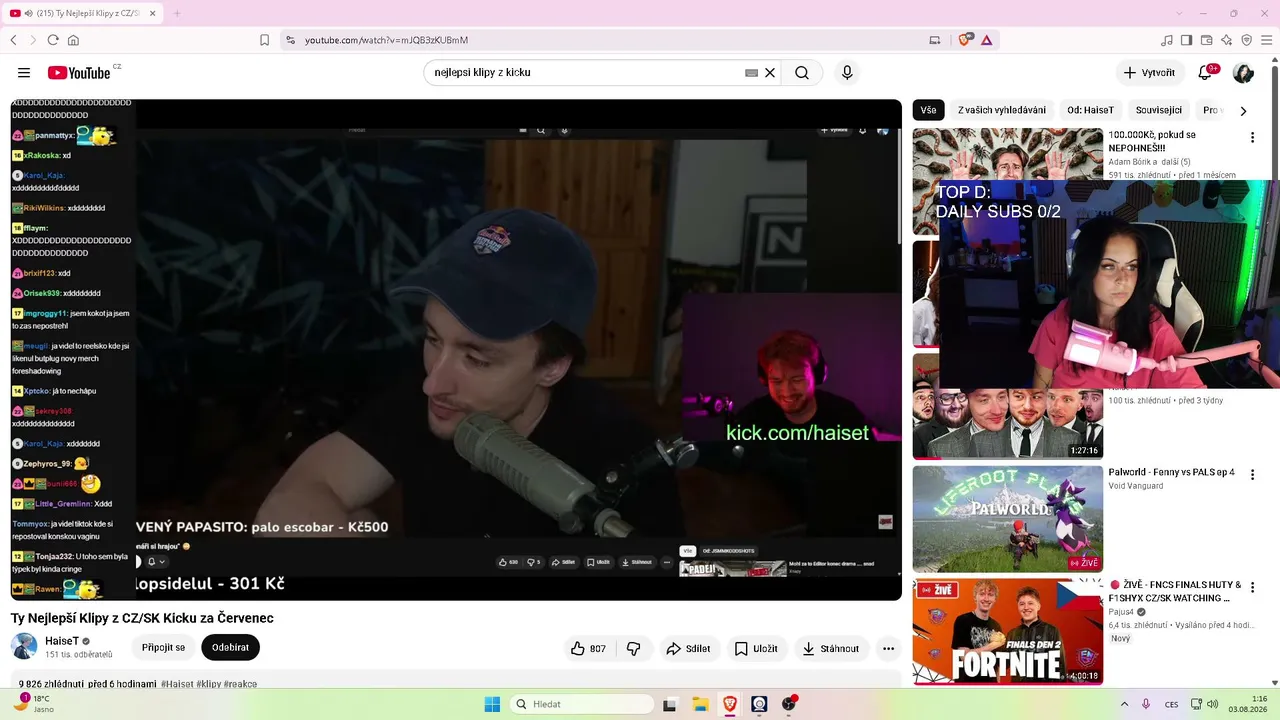
Task: Click the #Haiset hashtag
Action: 176,684
